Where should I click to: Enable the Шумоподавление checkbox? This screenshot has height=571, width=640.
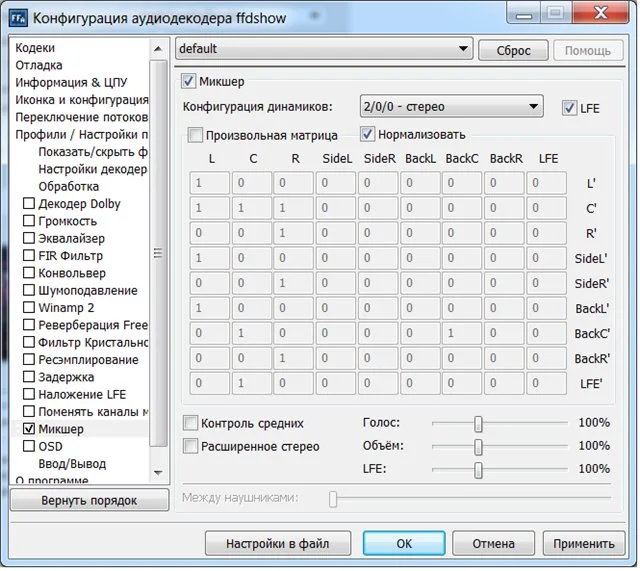29,290
